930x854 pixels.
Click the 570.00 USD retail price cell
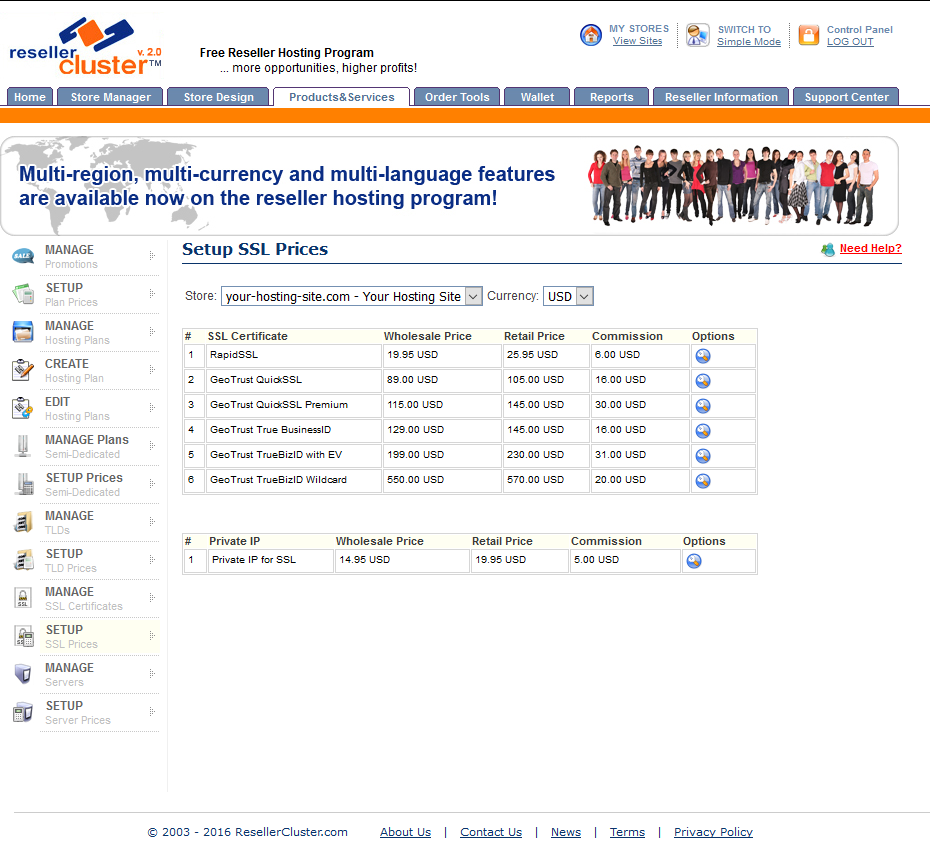[546, 480]
